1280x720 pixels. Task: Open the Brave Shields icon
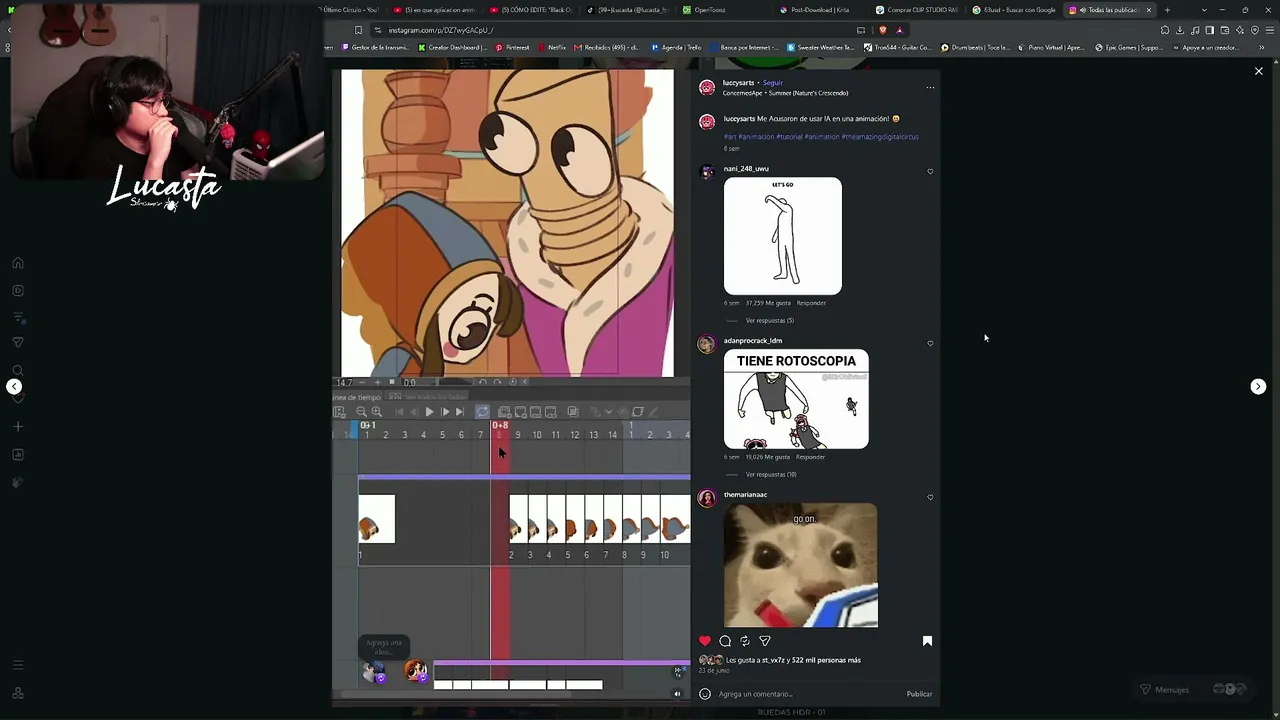pyautogui.click(x=883, y=30)
